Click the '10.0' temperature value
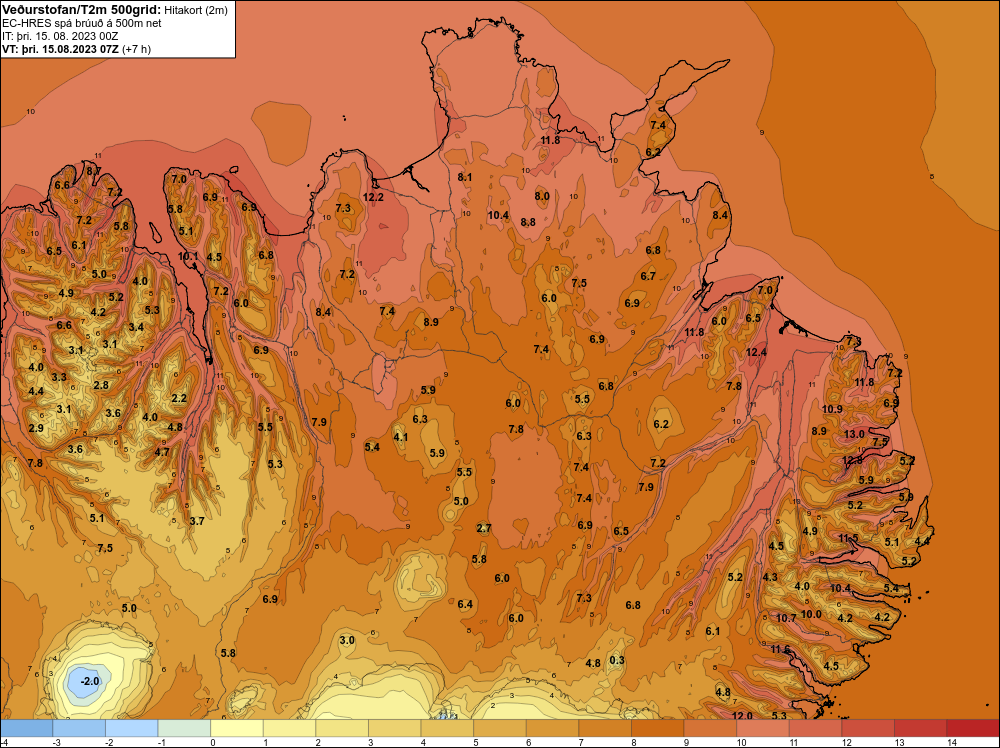Image resolution: width=1000 pixels, height=748 pixels. tap(811, 614)
